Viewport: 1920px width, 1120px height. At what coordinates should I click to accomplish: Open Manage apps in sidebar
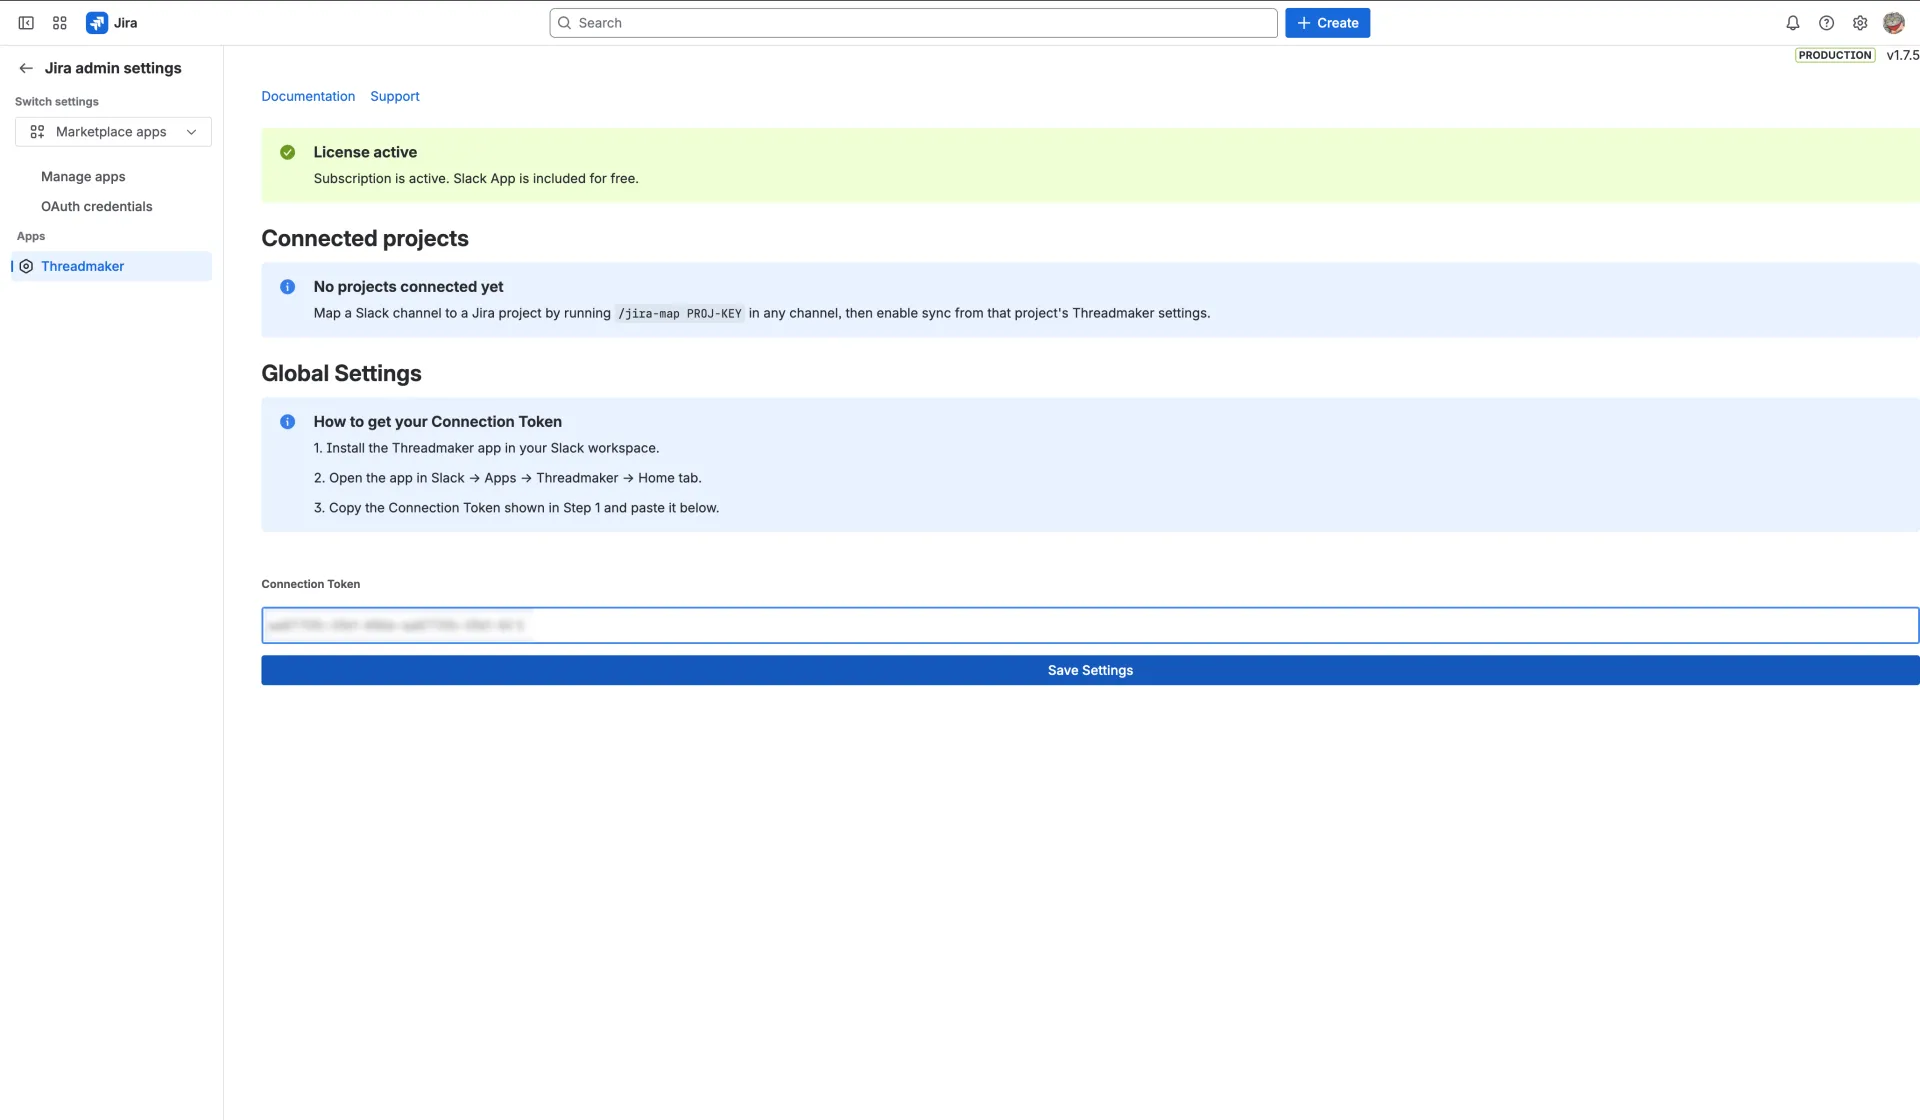point(83,176)
